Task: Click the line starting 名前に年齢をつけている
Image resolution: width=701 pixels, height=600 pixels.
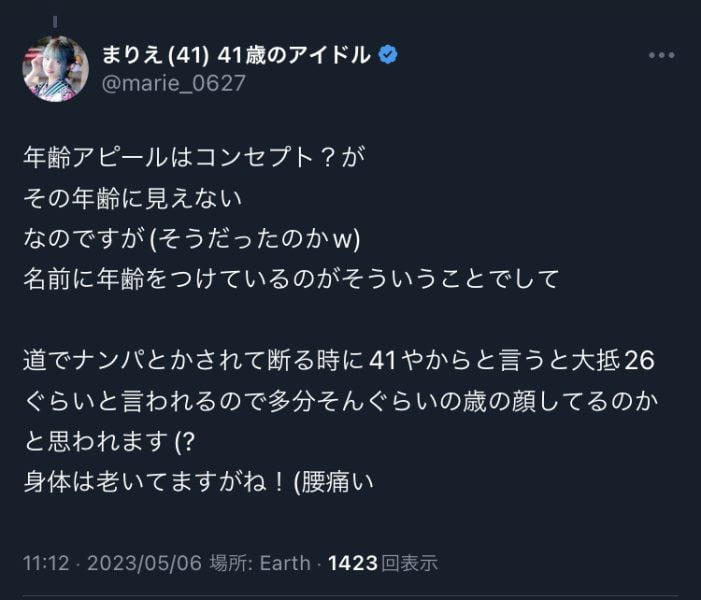Action: 290,278
